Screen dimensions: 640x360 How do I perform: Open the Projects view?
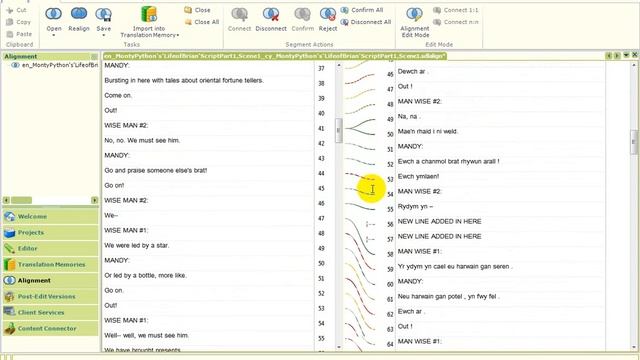pyautogui.click(x=51, y=232)
